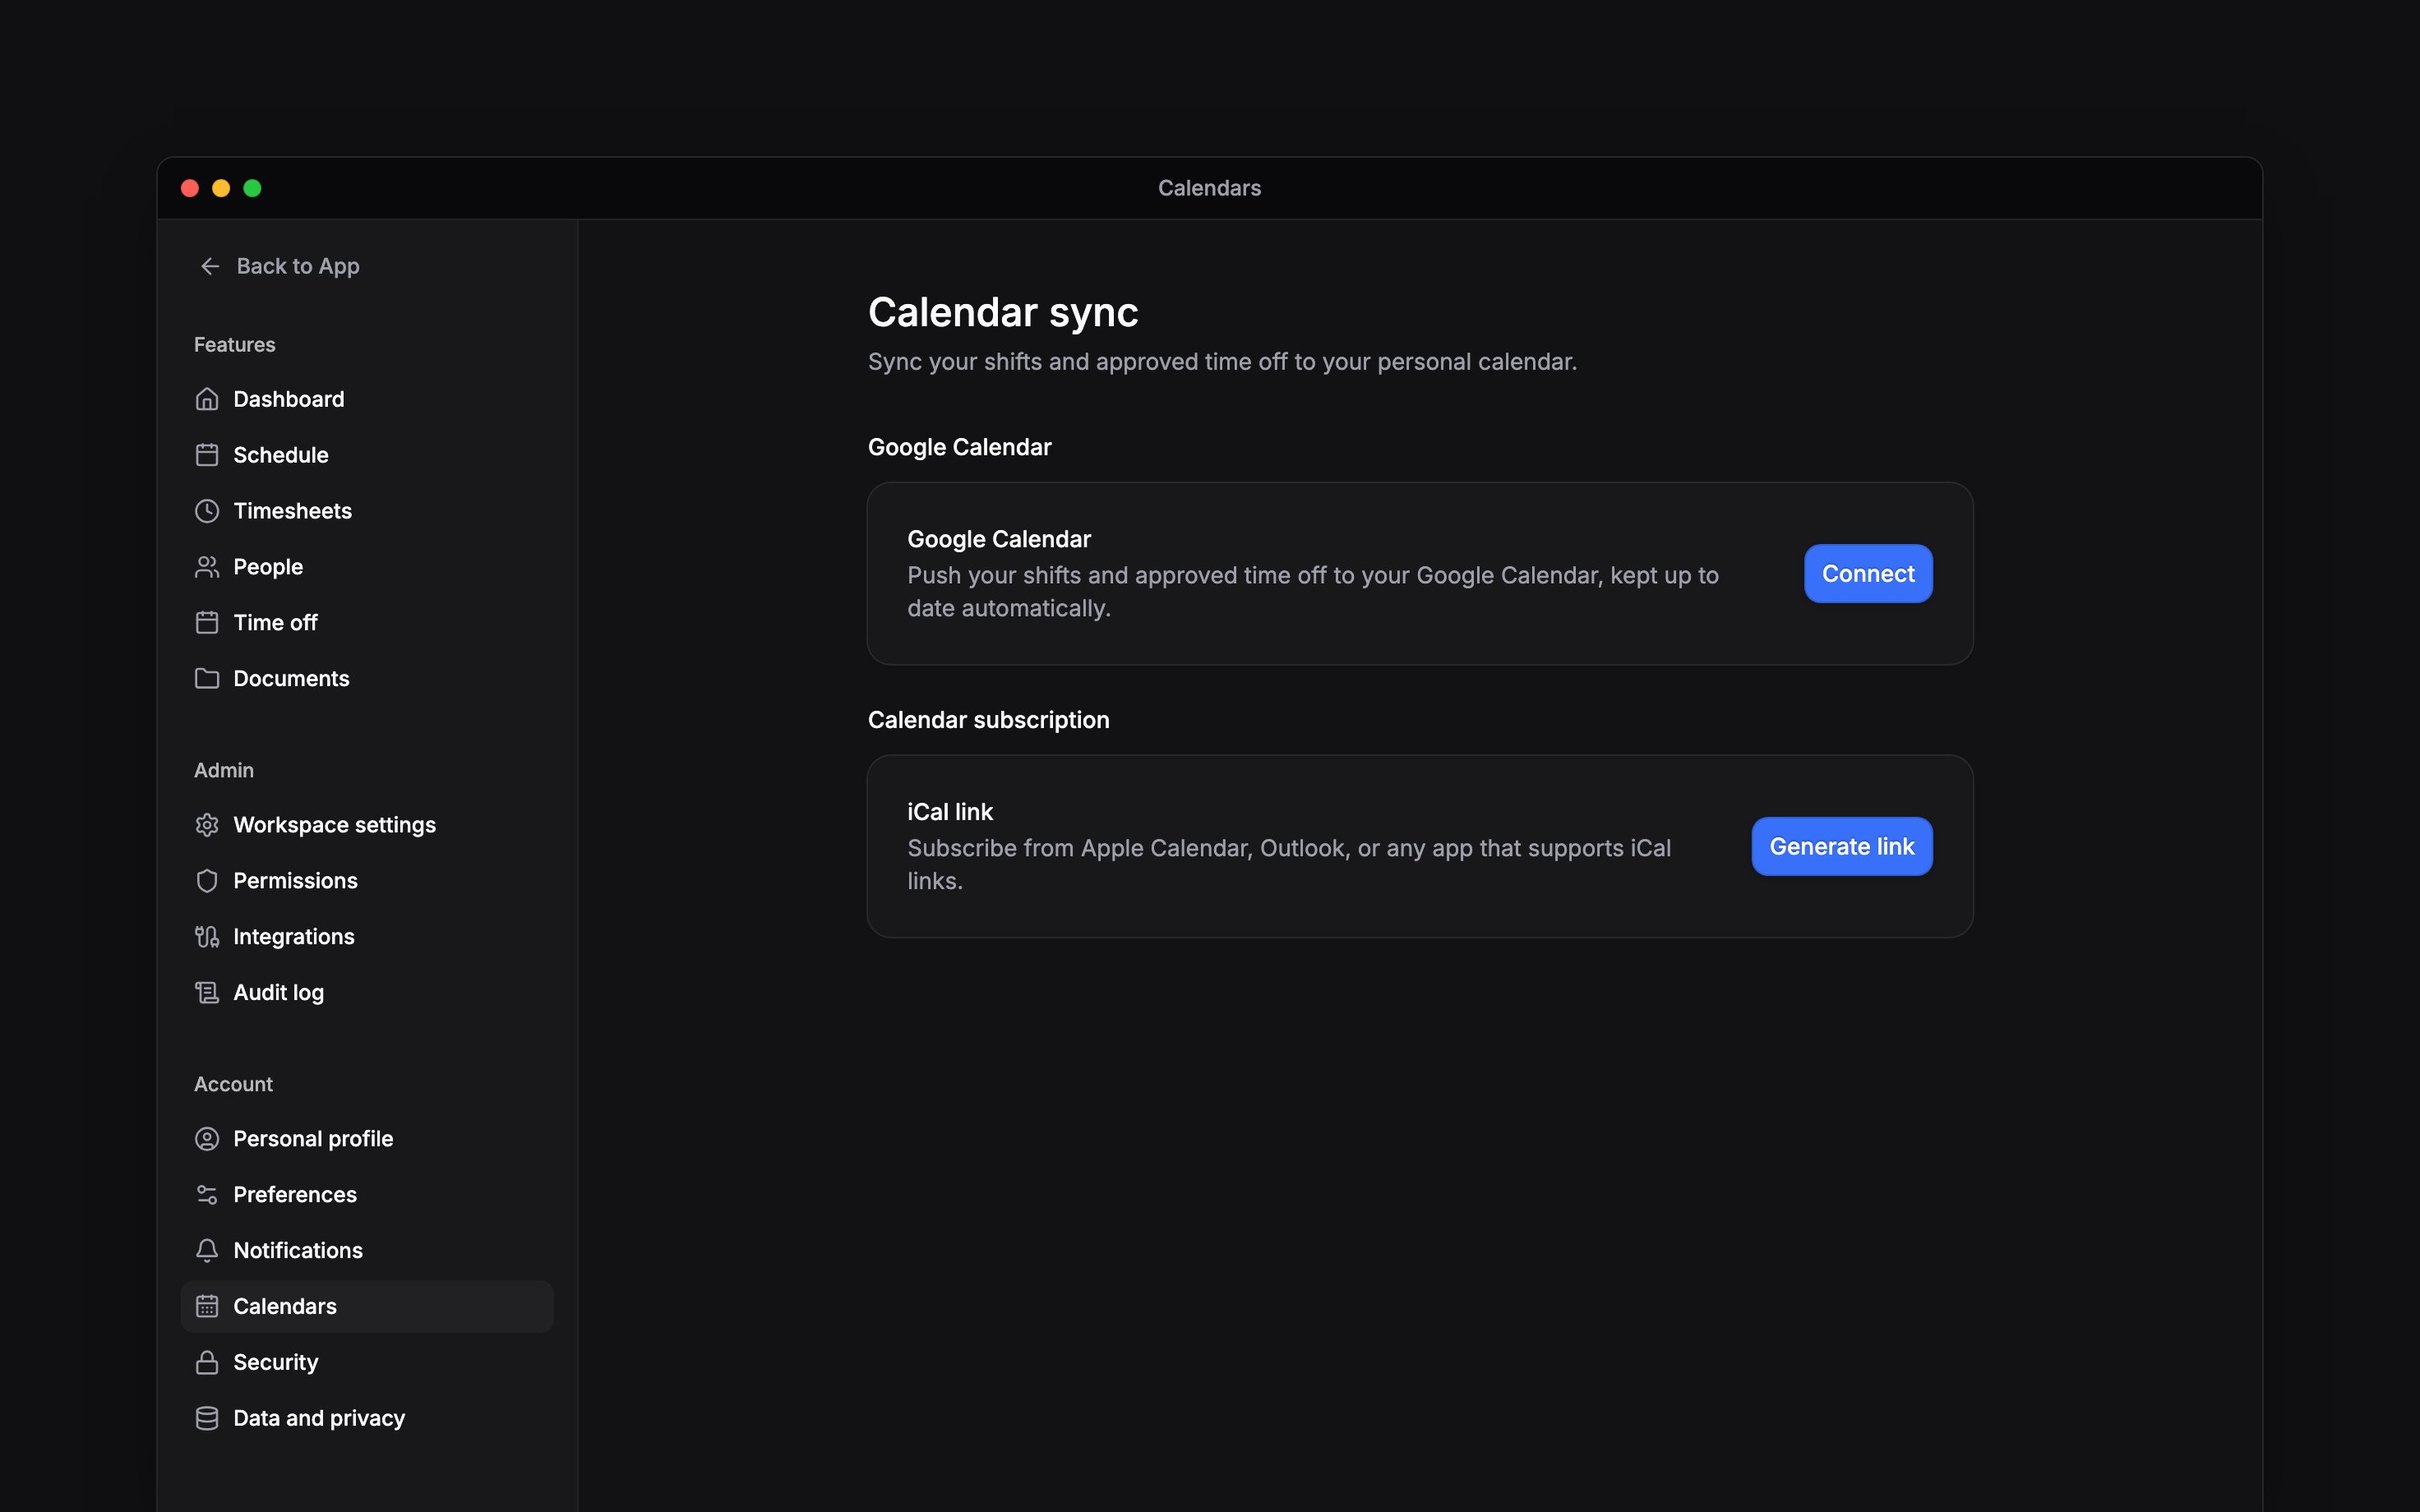This screenshot has height=1512, width=2420.
Task: Select the Timesheets menu label
Action: pos(293,511)
